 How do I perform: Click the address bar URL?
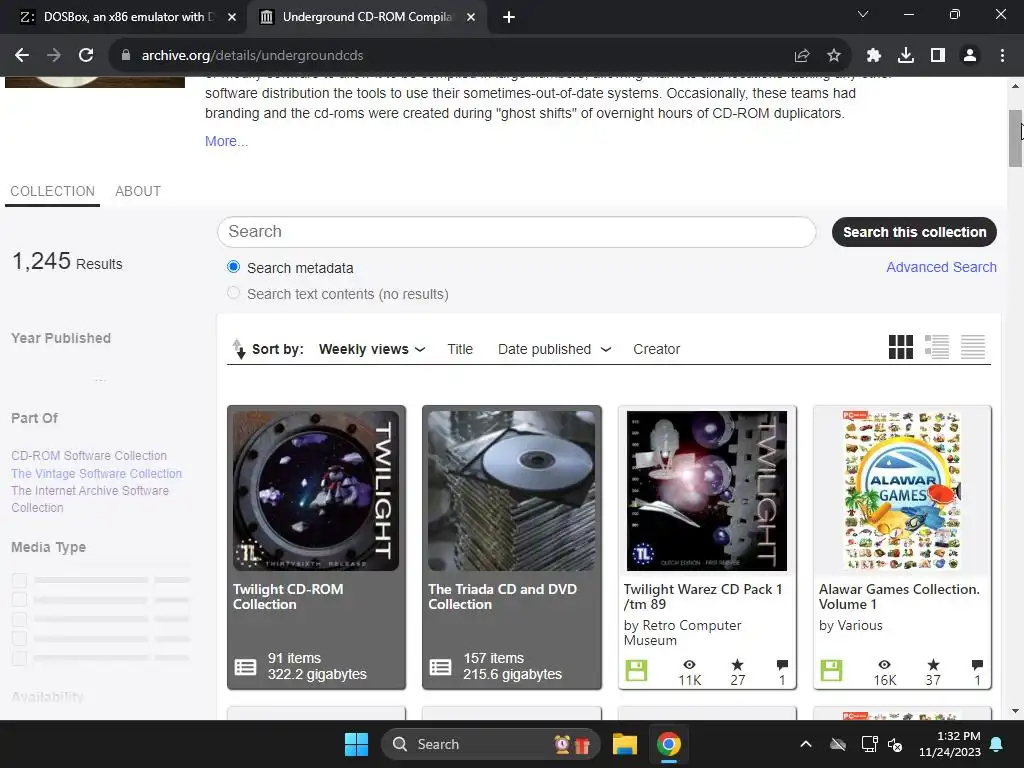[x=252, y=56]
